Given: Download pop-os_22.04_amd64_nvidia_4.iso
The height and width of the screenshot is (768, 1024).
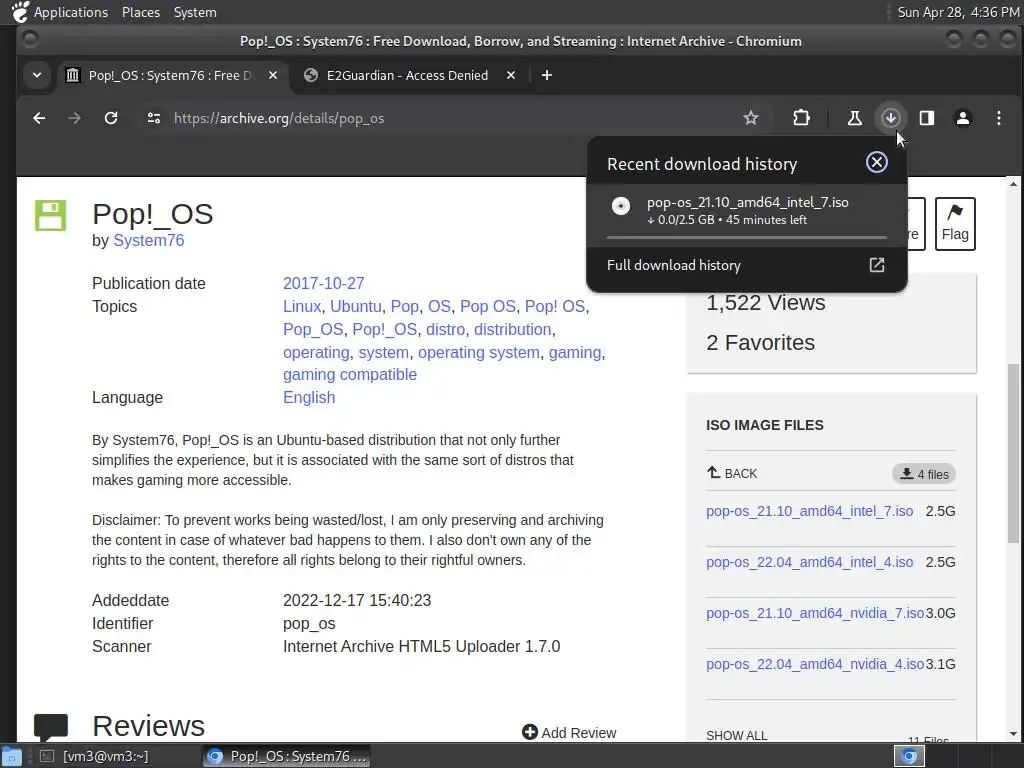Looking at the screenshot, I should click(814, 664).
